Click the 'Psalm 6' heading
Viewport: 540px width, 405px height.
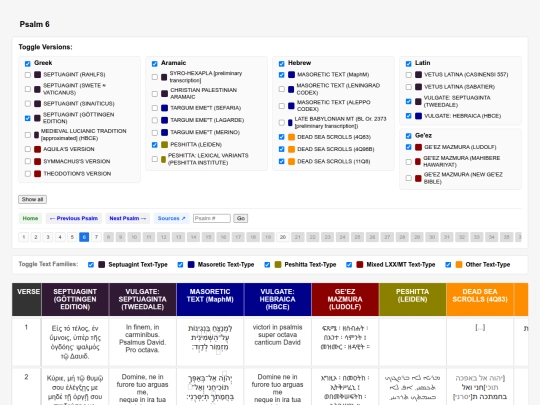click(34, 24)
